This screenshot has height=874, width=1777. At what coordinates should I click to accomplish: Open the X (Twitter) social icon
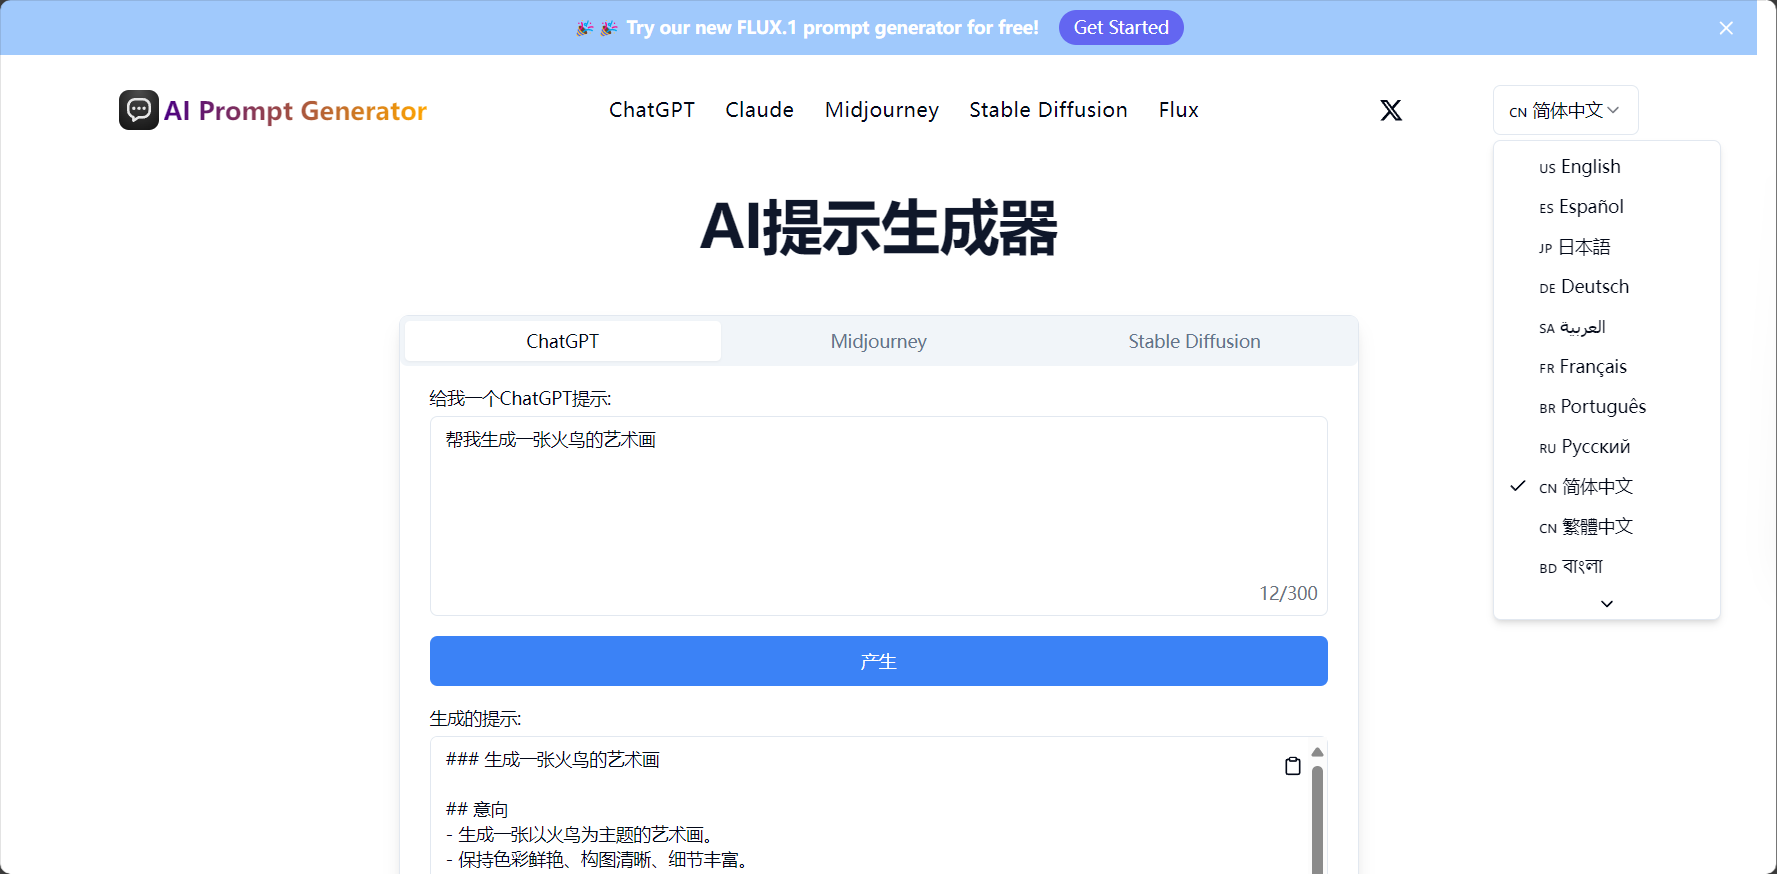point(1391,110)
